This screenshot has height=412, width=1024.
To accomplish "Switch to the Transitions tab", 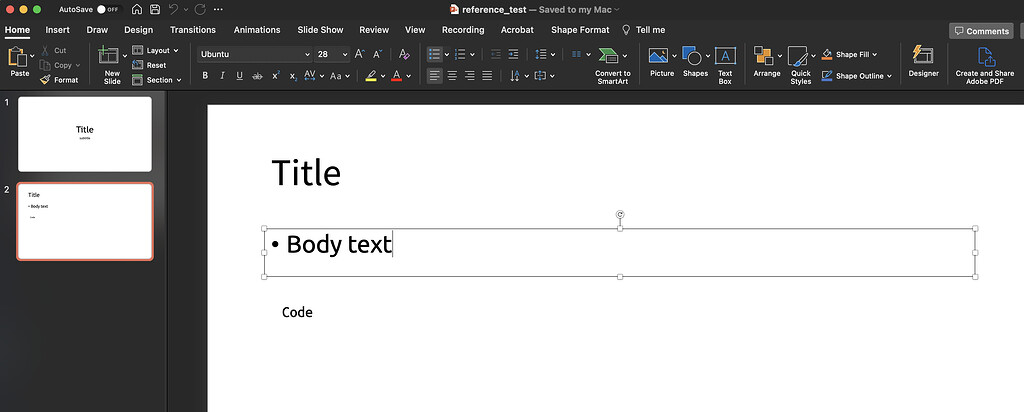I will point(193,30).
